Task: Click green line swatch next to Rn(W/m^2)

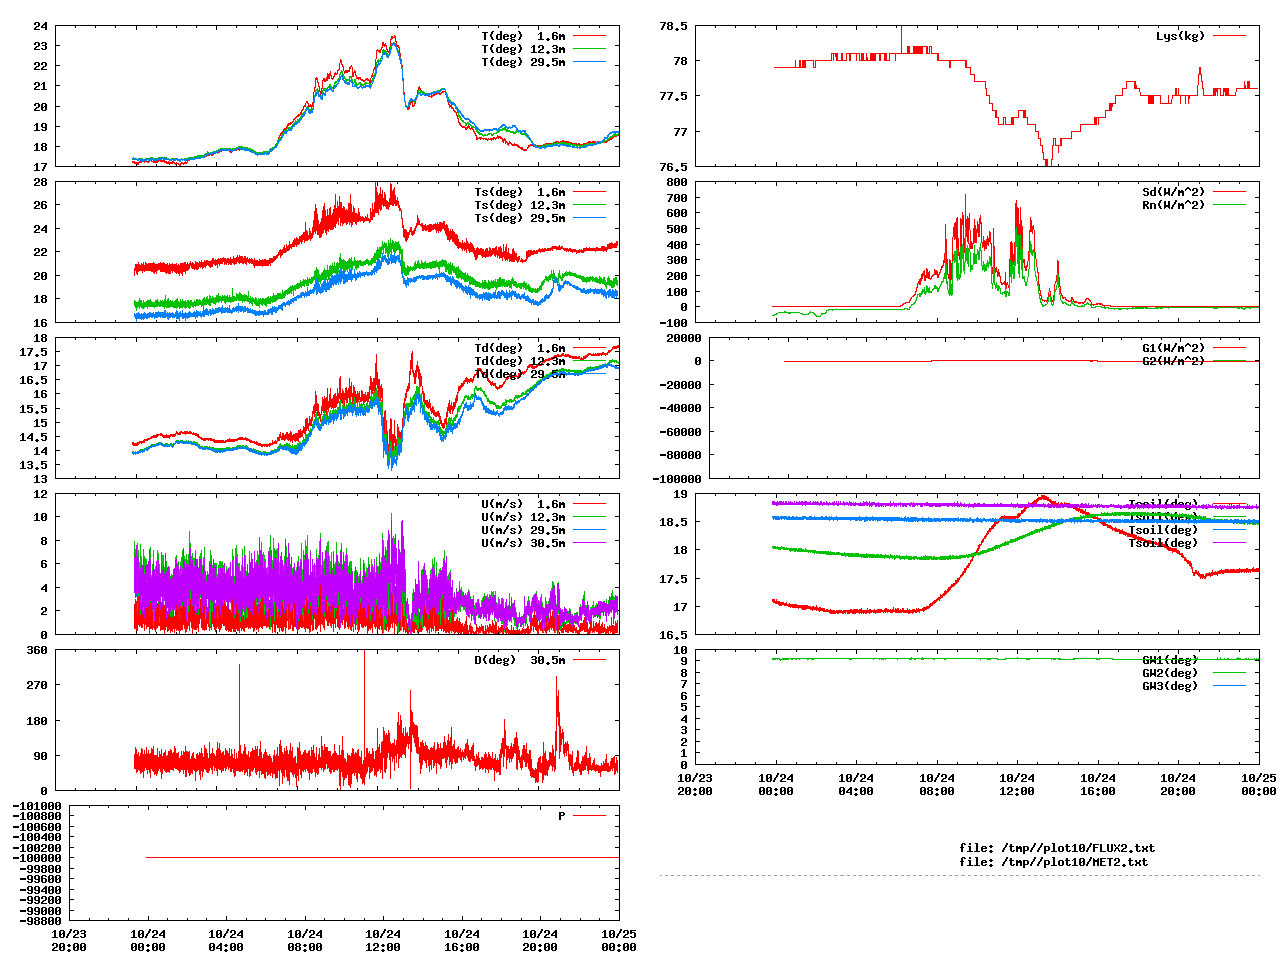Action: pos(1229,205)
